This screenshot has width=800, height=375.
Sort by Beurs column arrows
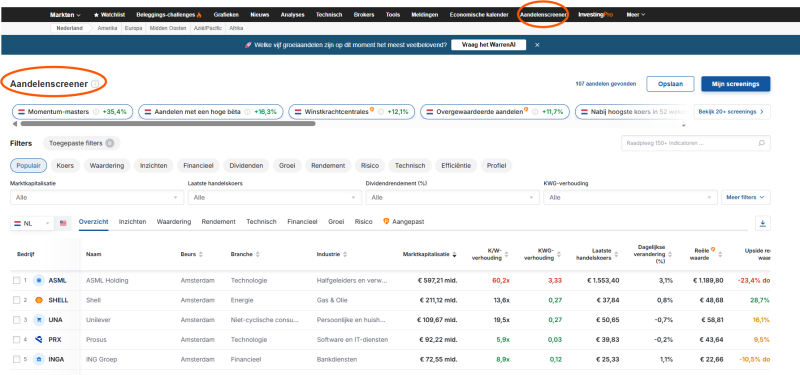(201, 255)
